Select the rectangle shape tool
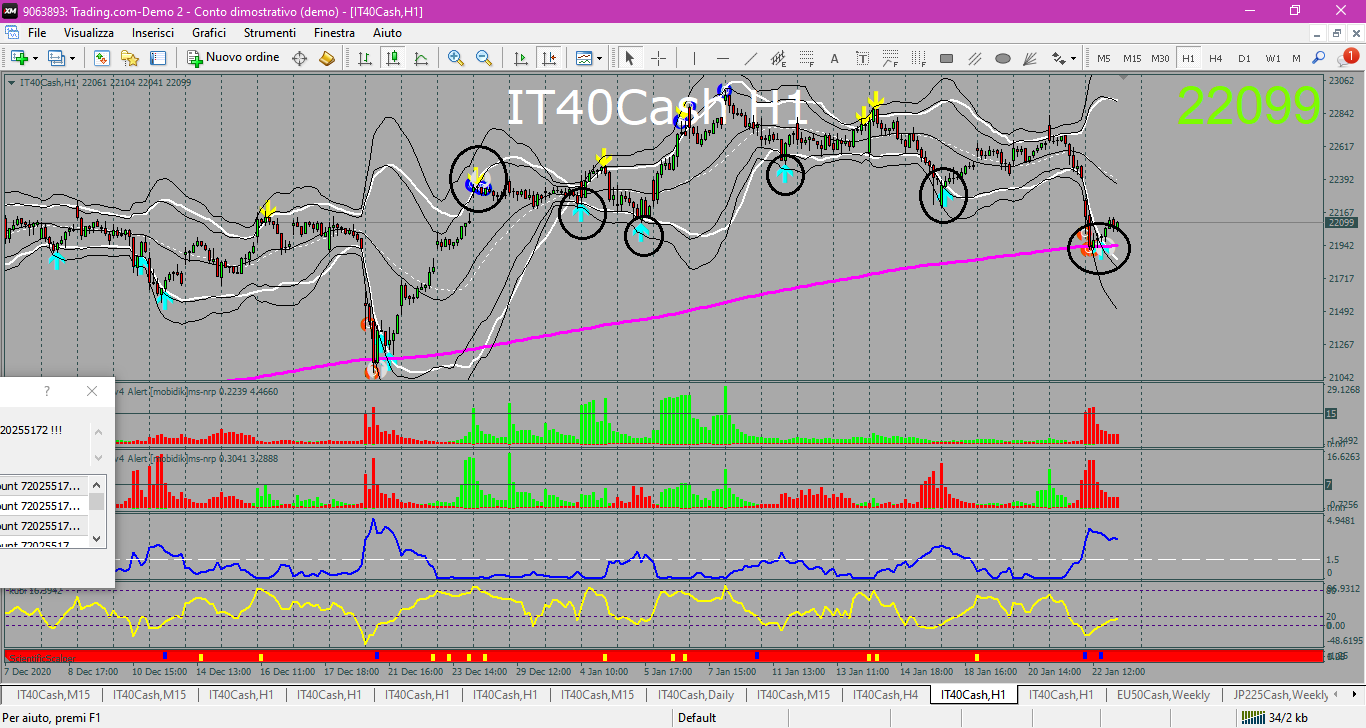Viewport: 1366px width, 728px height. point(946,58)
